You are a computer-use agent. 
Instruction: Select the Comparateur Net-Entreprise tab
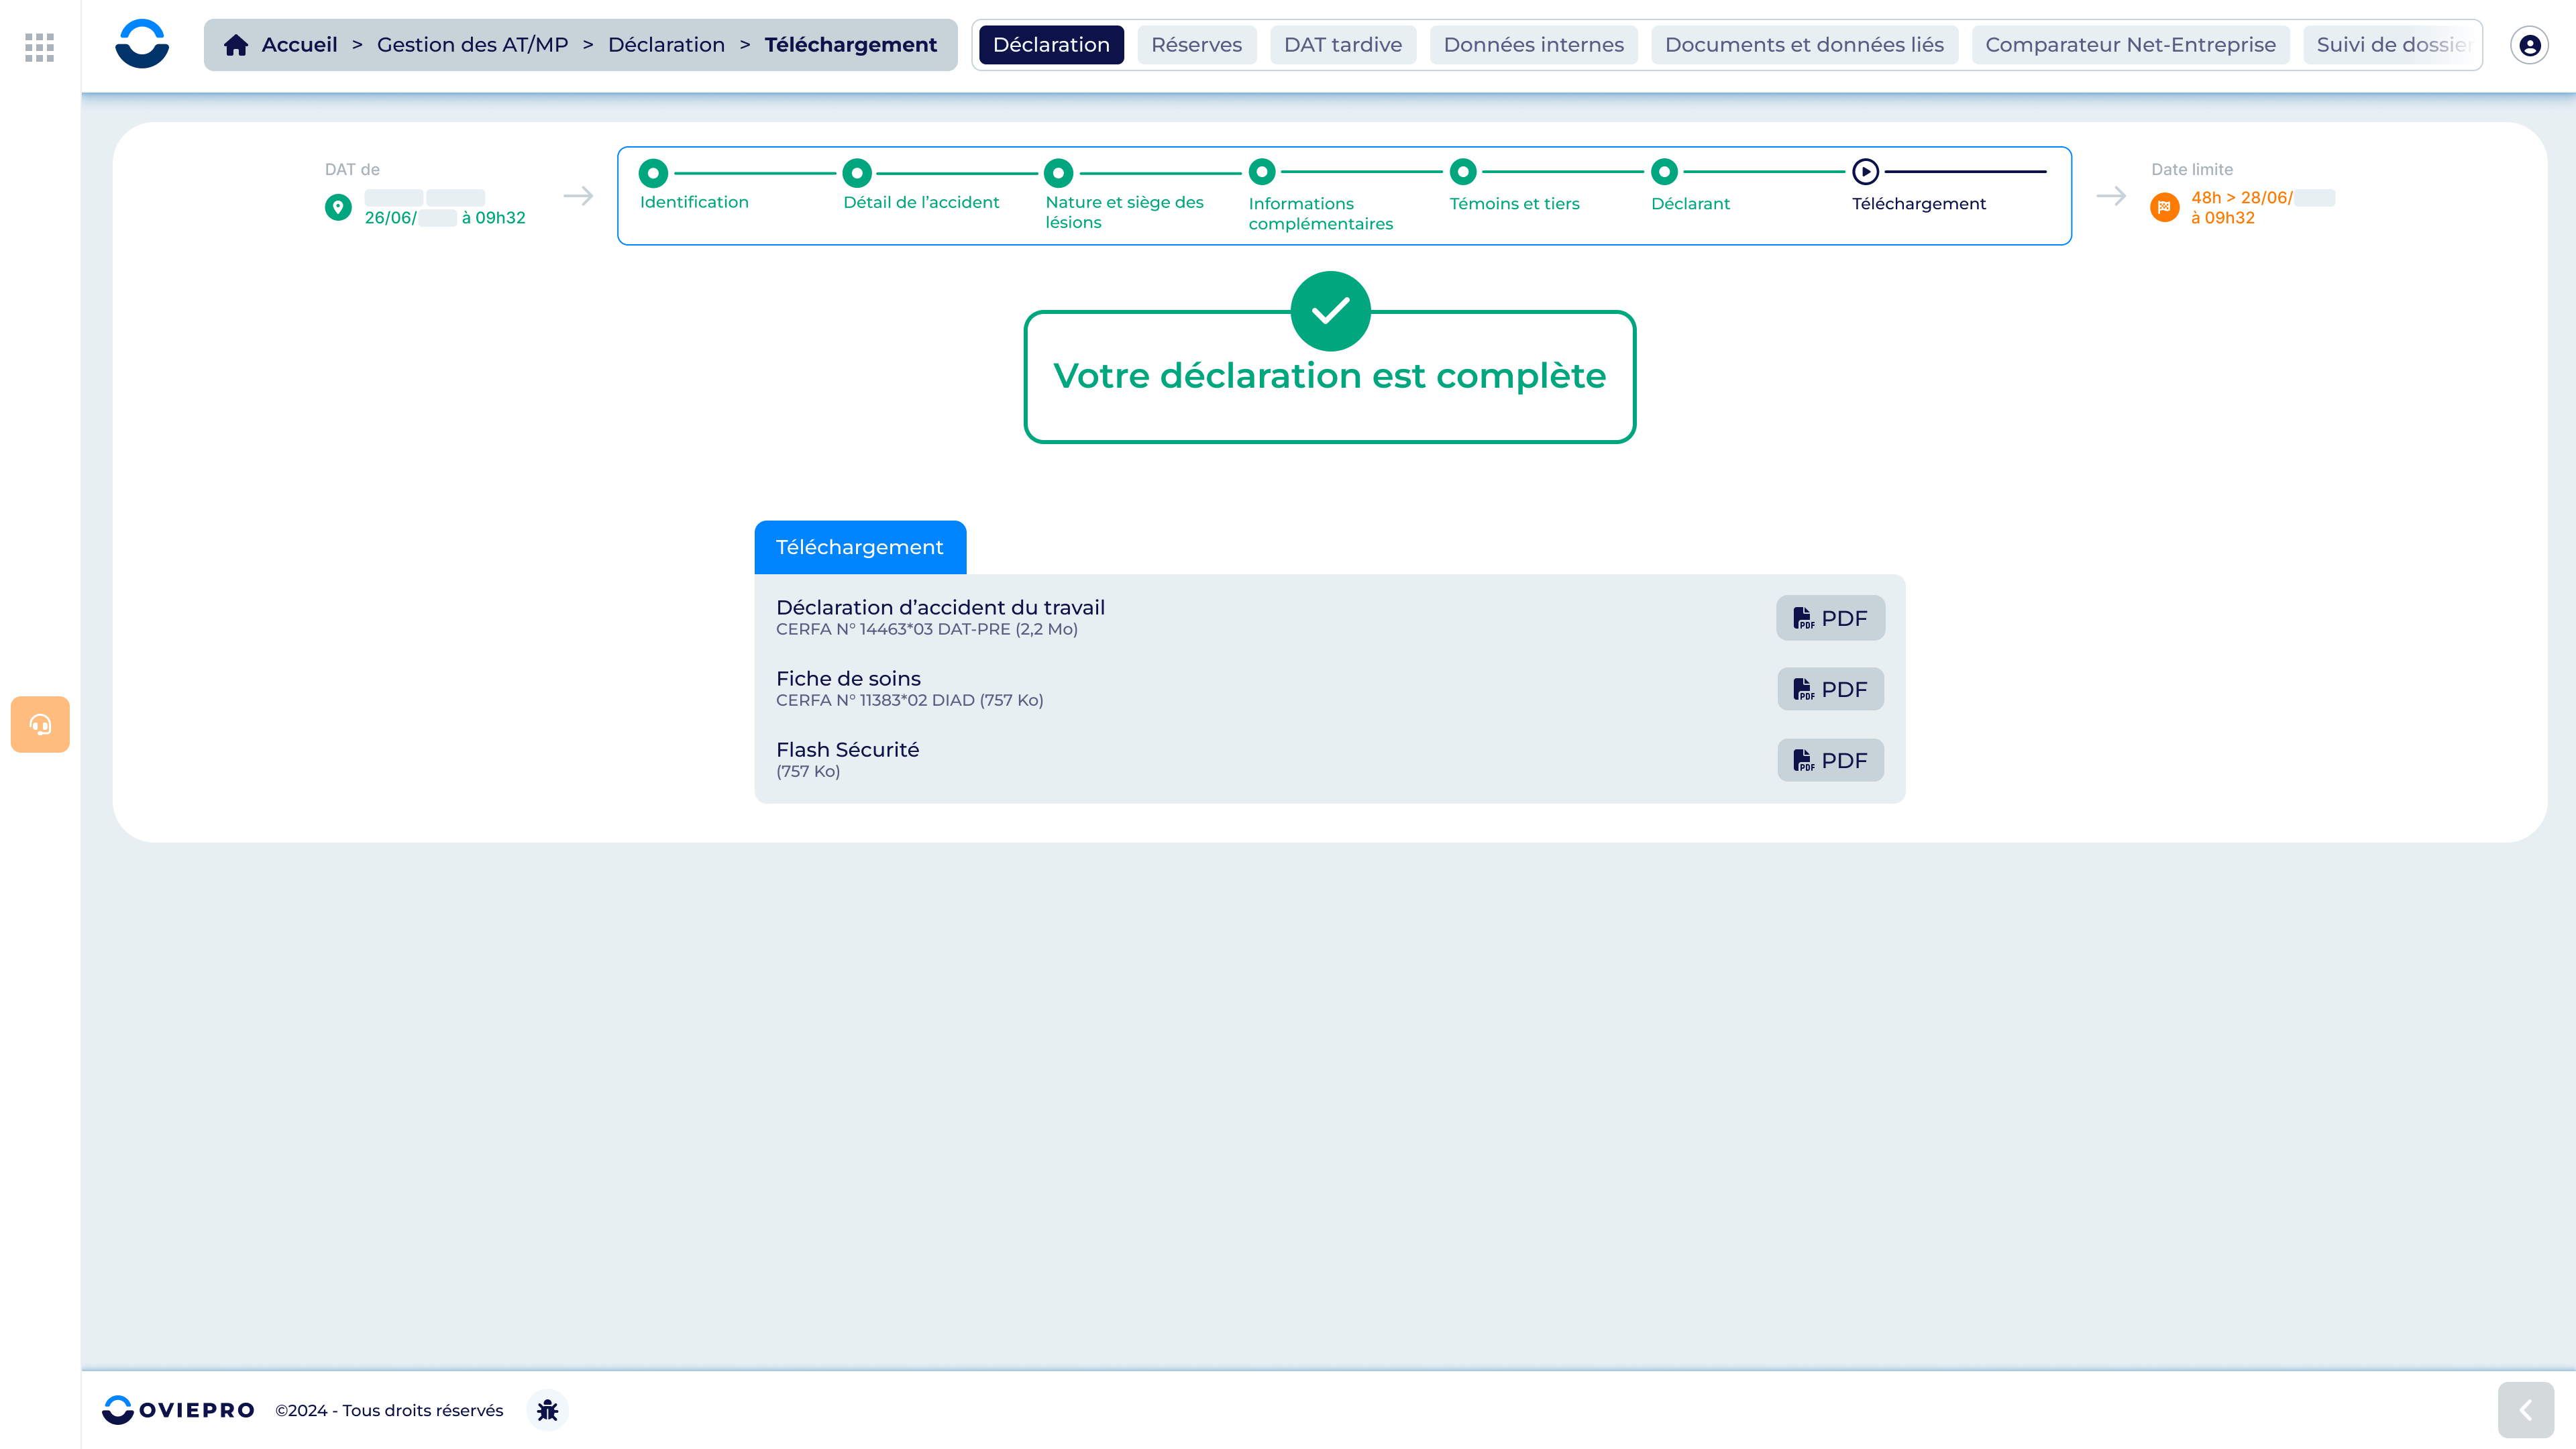2130,45
